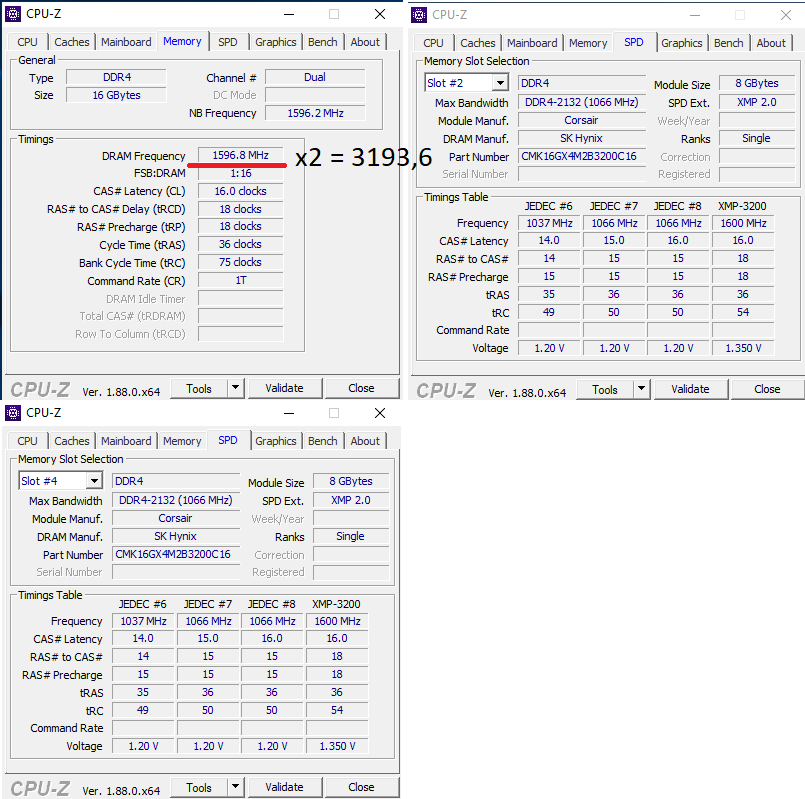
Task: Click Close button in the Slot #2 window
Action: 768,389
